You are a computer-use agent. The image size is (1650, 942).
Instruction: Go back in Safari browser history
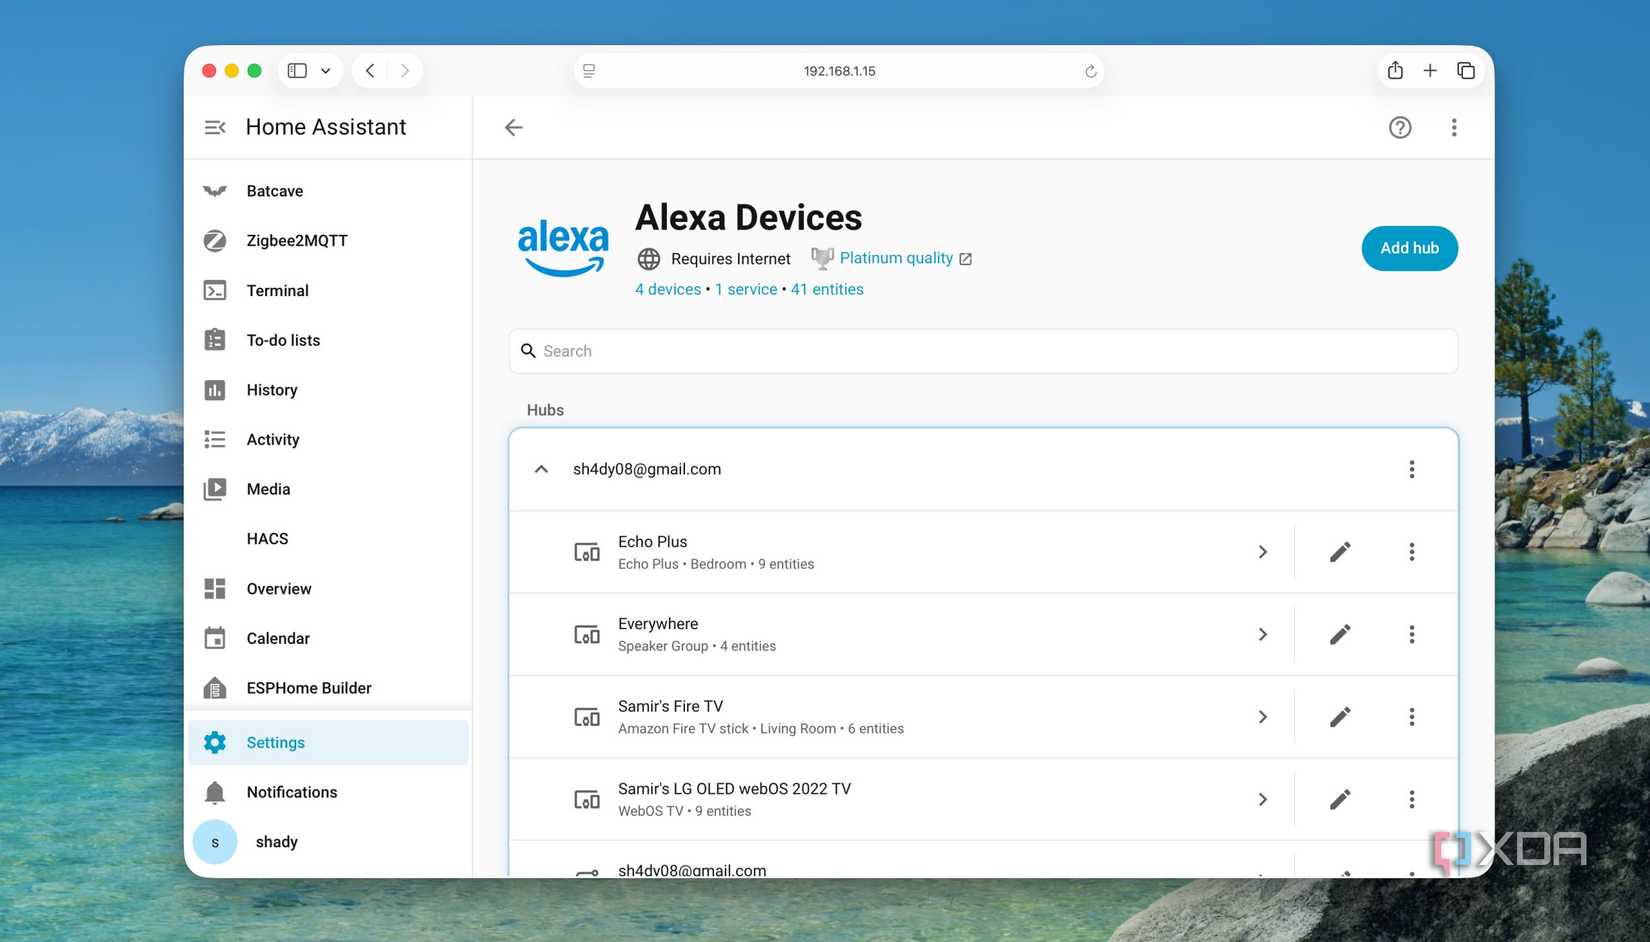click(x=370, y=71)
